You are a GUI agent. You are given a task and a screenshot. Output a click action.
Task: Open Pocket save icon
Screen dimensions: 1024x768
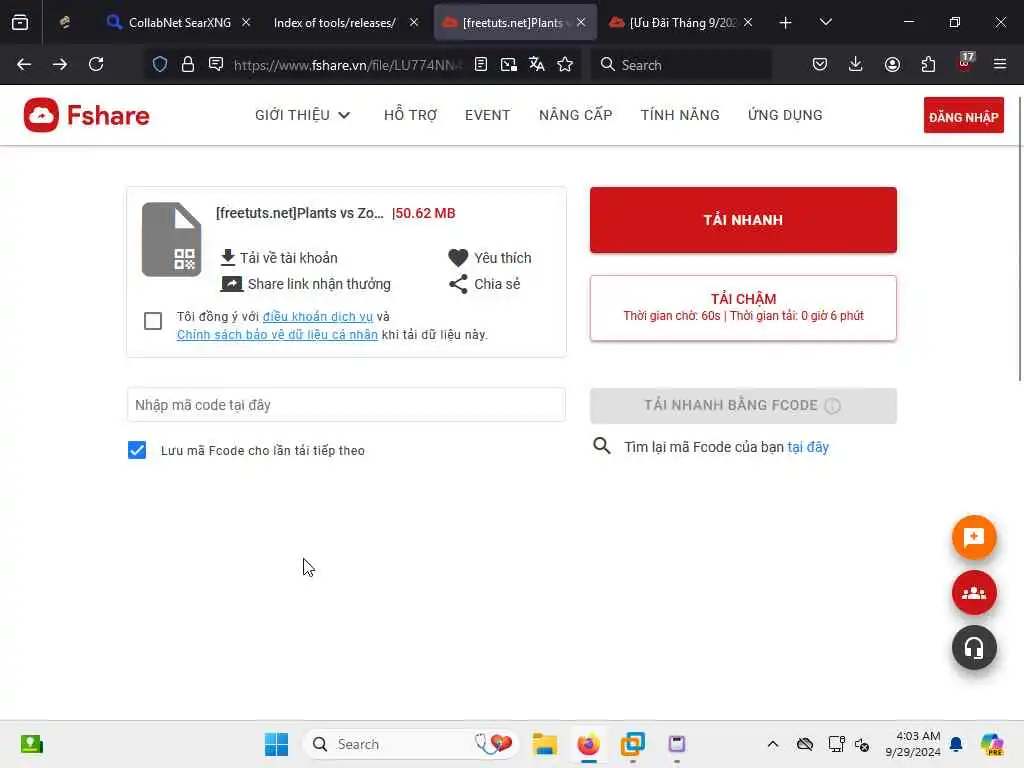click(x=820, y=64)
